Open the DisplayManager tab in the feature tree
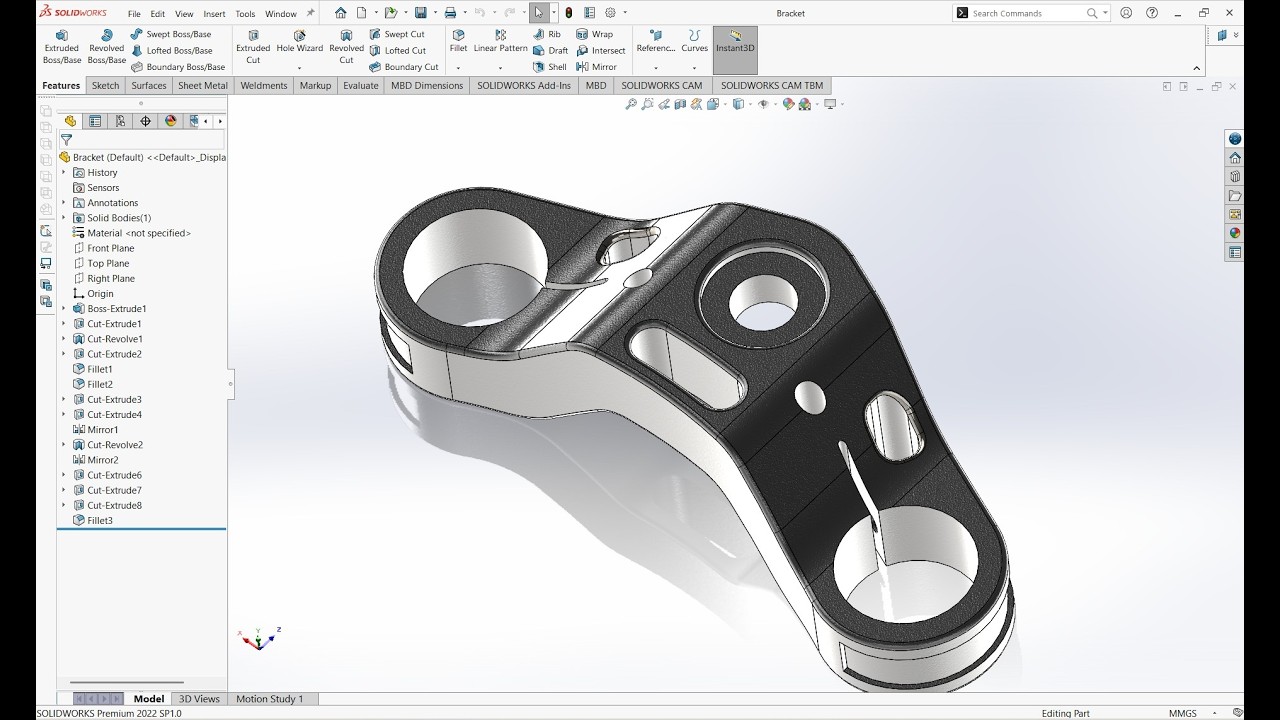The height and width of the screenshot is (720, 1280). coord(170,121)
